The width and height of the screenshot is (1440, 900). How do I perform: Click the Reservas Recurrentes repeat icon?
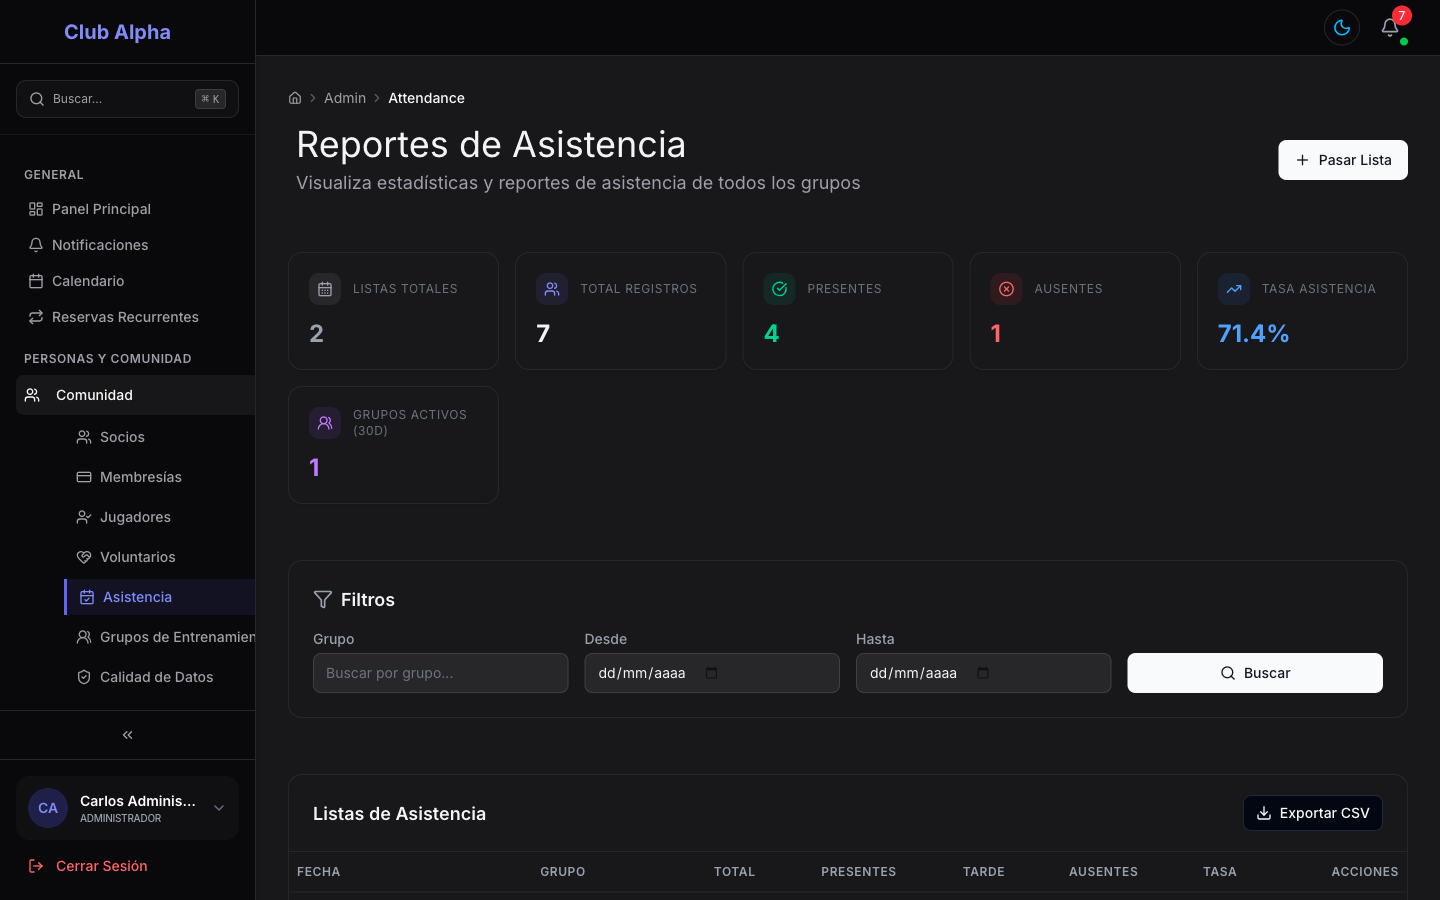36,317
